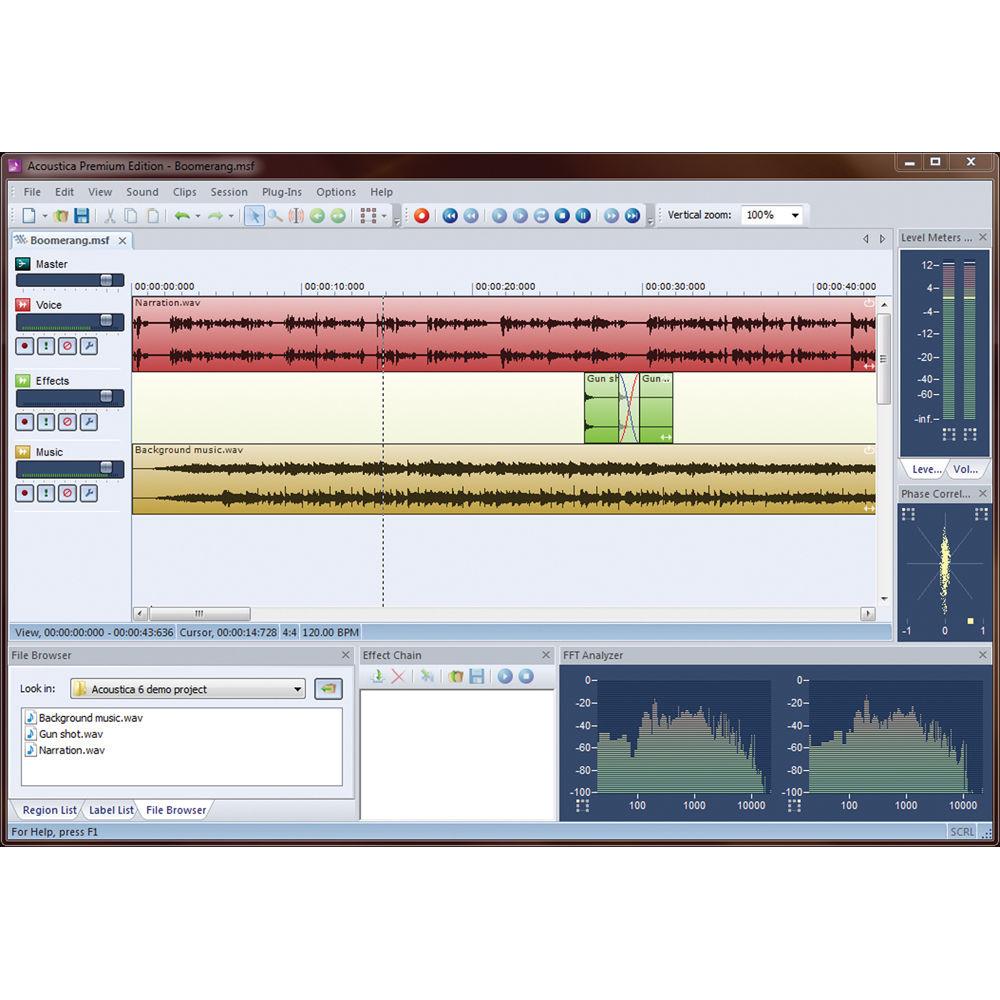Select the Magnifying Glass zoom tool
Screen dimensions: 1000x1000
tap(274, 216)
